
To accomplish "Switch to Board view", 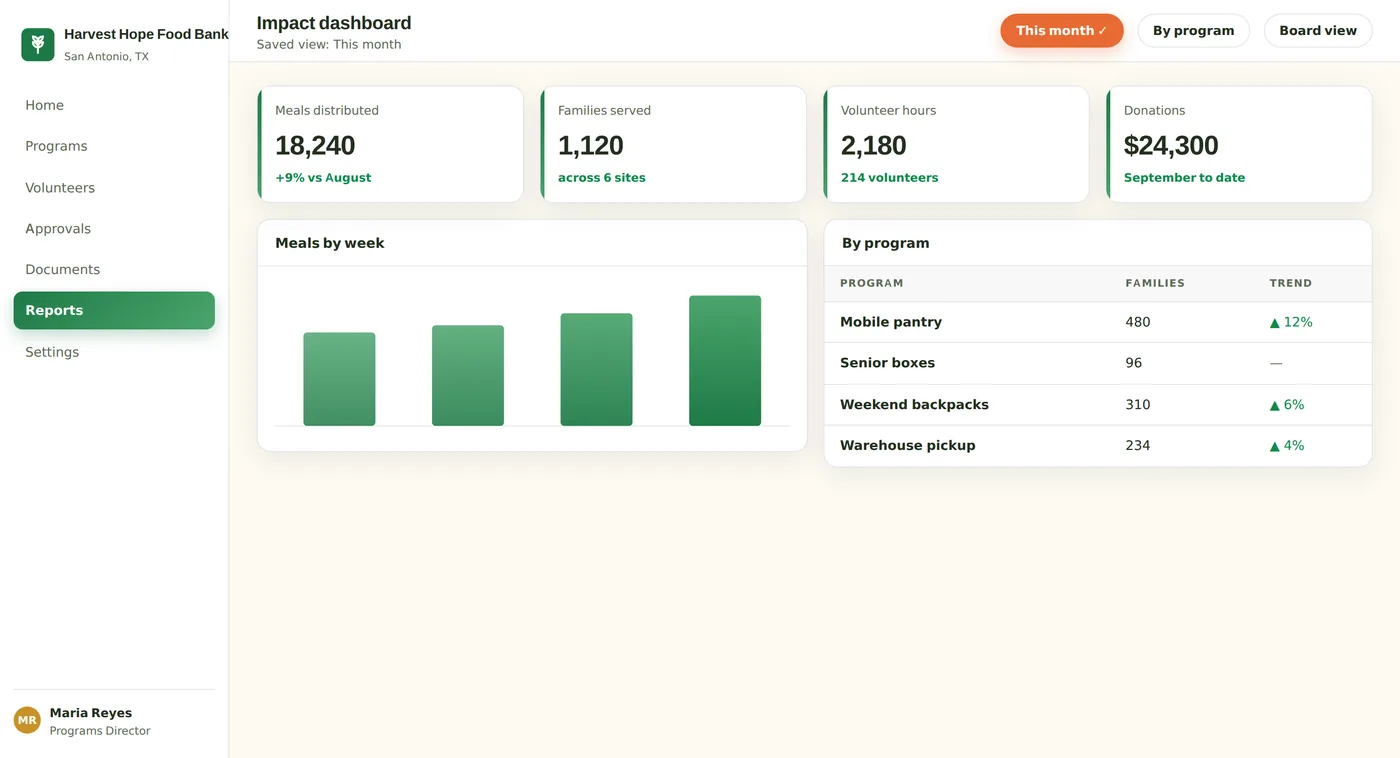I will [x=1318, y=31].
